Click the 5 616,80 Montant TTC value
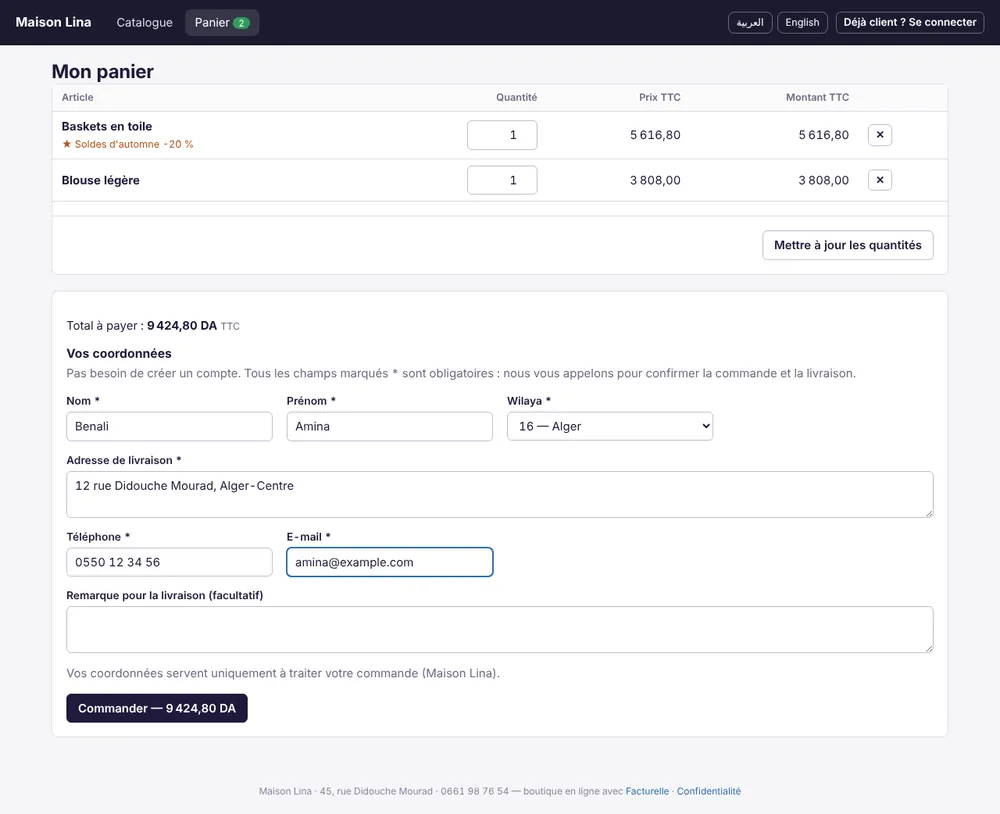This screenshot has width=1000, height=814. (x=823, y=135)
